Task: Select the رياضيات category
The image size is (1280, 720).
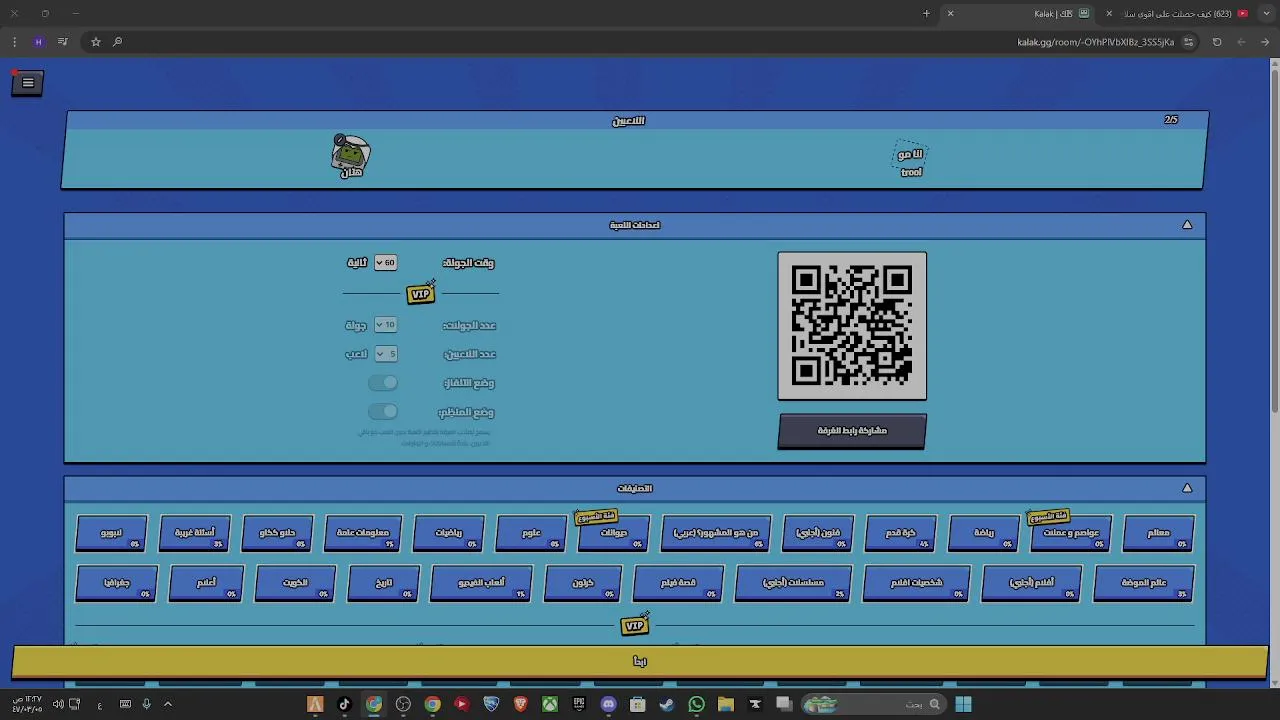Action: (x=448, y=533)
